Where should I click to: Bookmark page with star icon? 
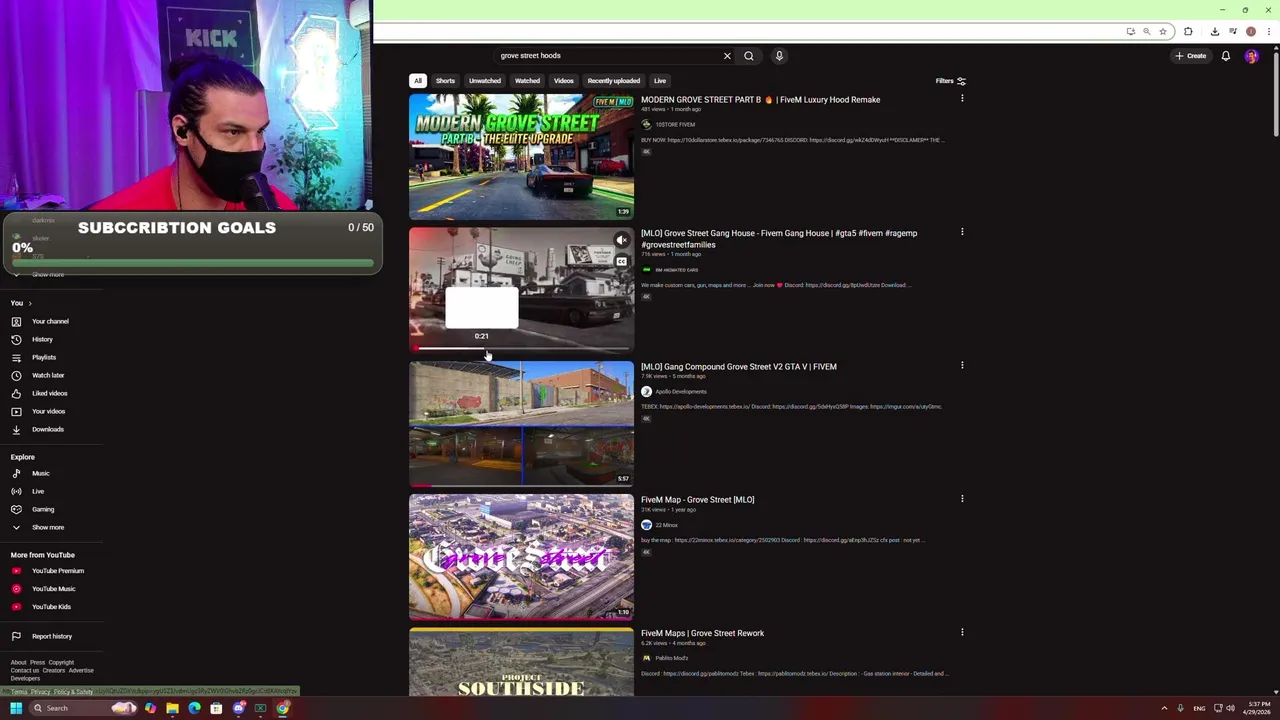point(1162,31)
